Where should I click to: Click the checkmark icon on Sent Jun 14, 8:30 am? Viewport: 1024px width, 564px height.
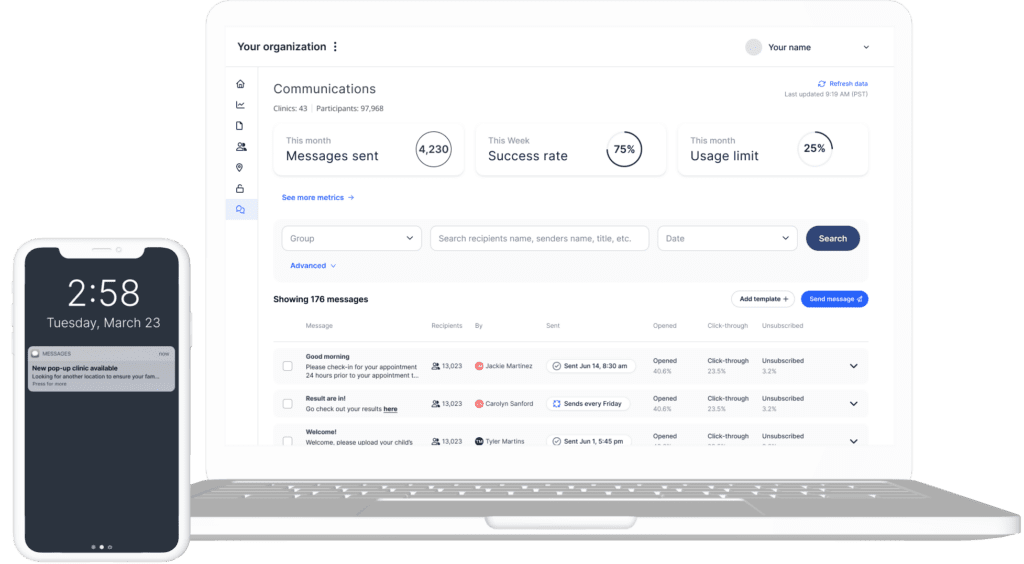click(x=556, y=366)
